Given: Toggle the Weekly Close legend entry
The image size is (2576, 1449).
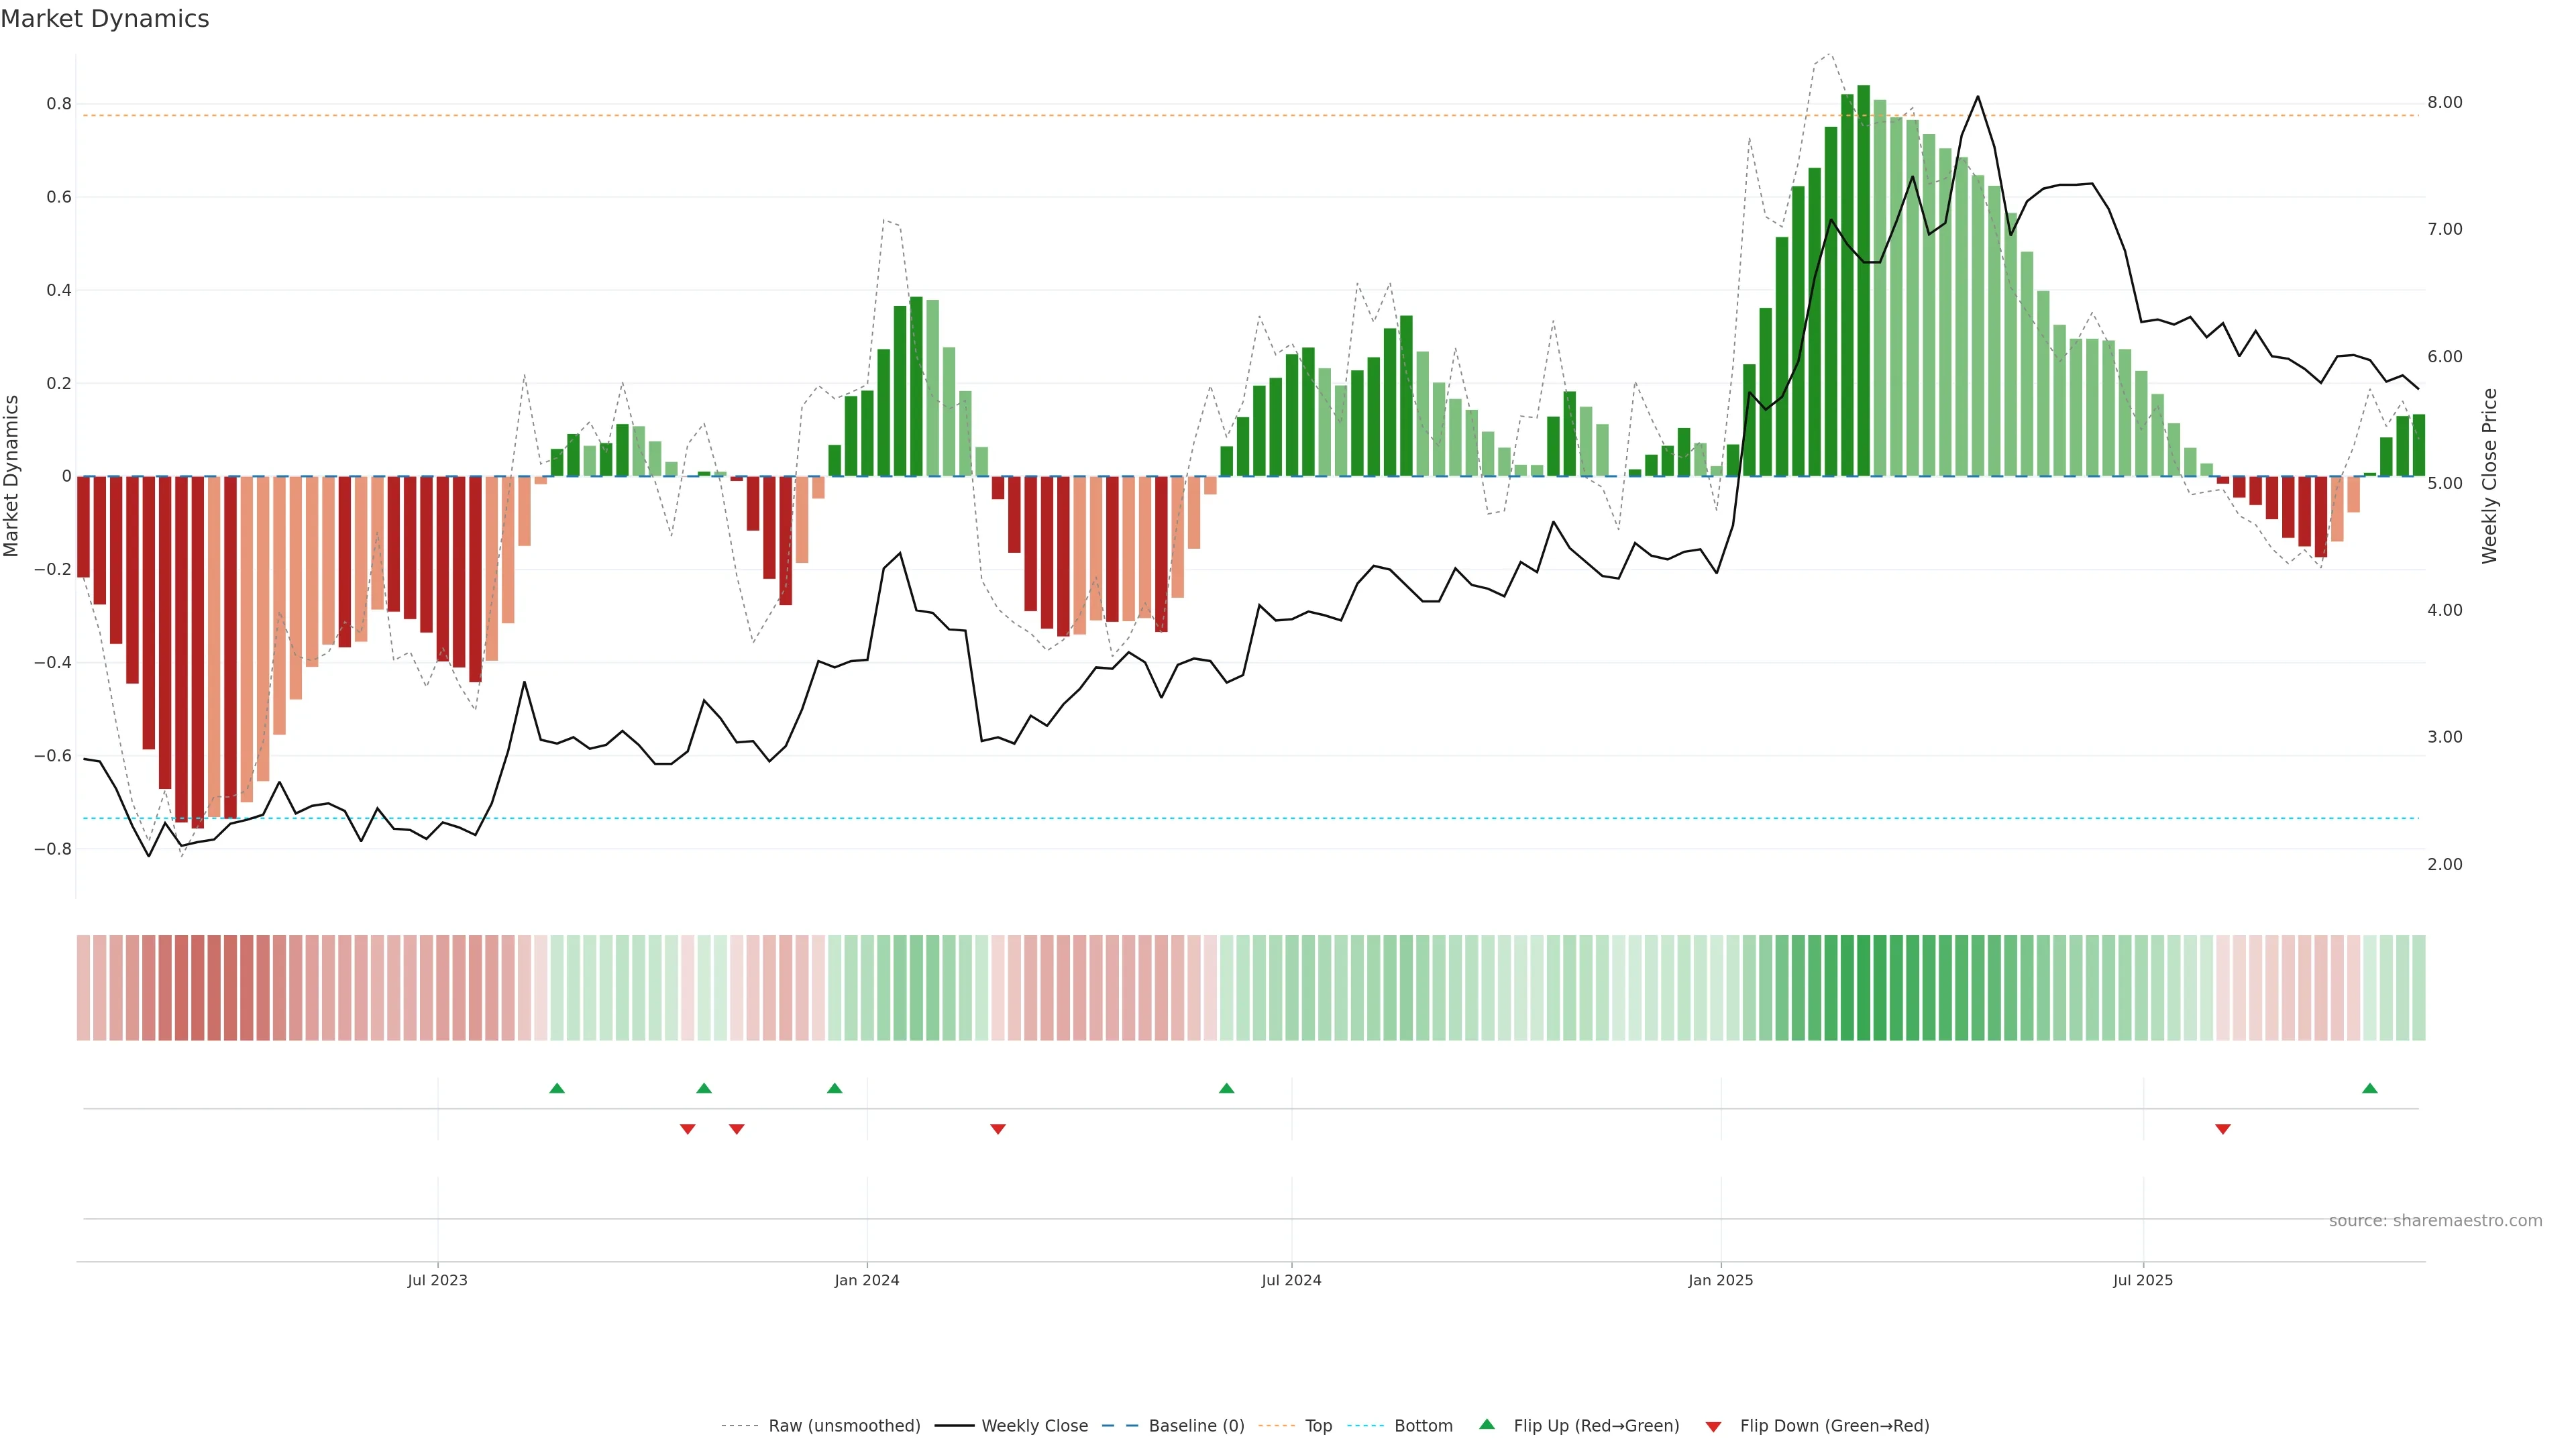Looking at the screenshot, I should point(1034,1426).
